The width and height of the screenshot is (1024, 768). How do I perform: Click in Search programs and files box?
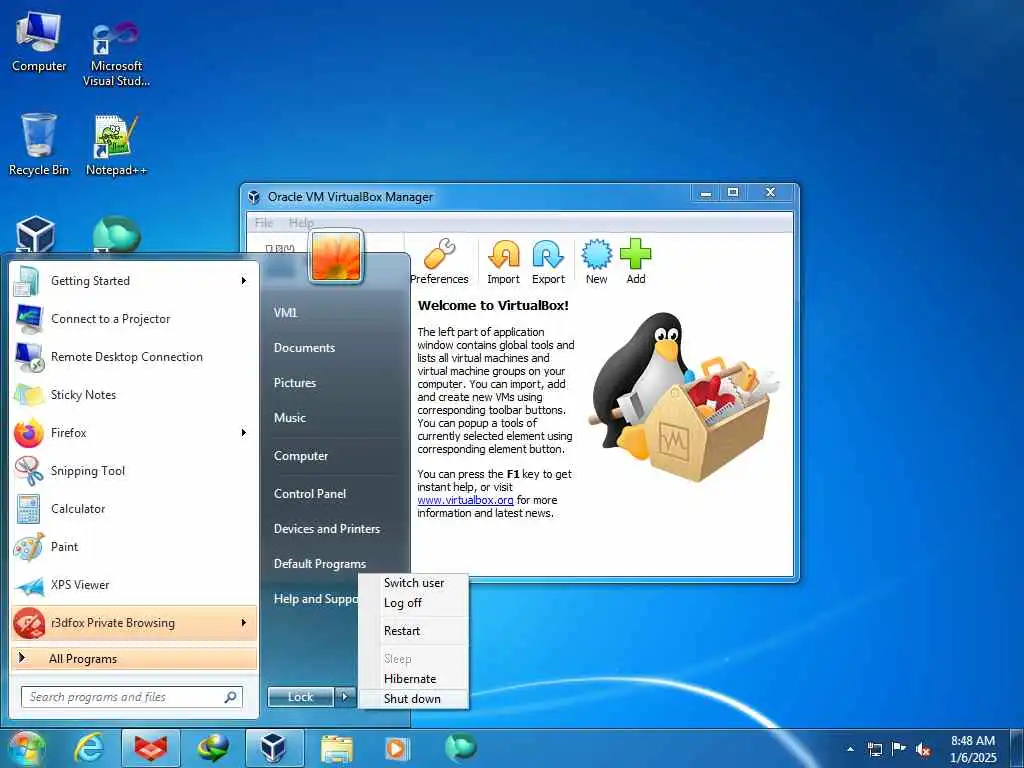131,697
